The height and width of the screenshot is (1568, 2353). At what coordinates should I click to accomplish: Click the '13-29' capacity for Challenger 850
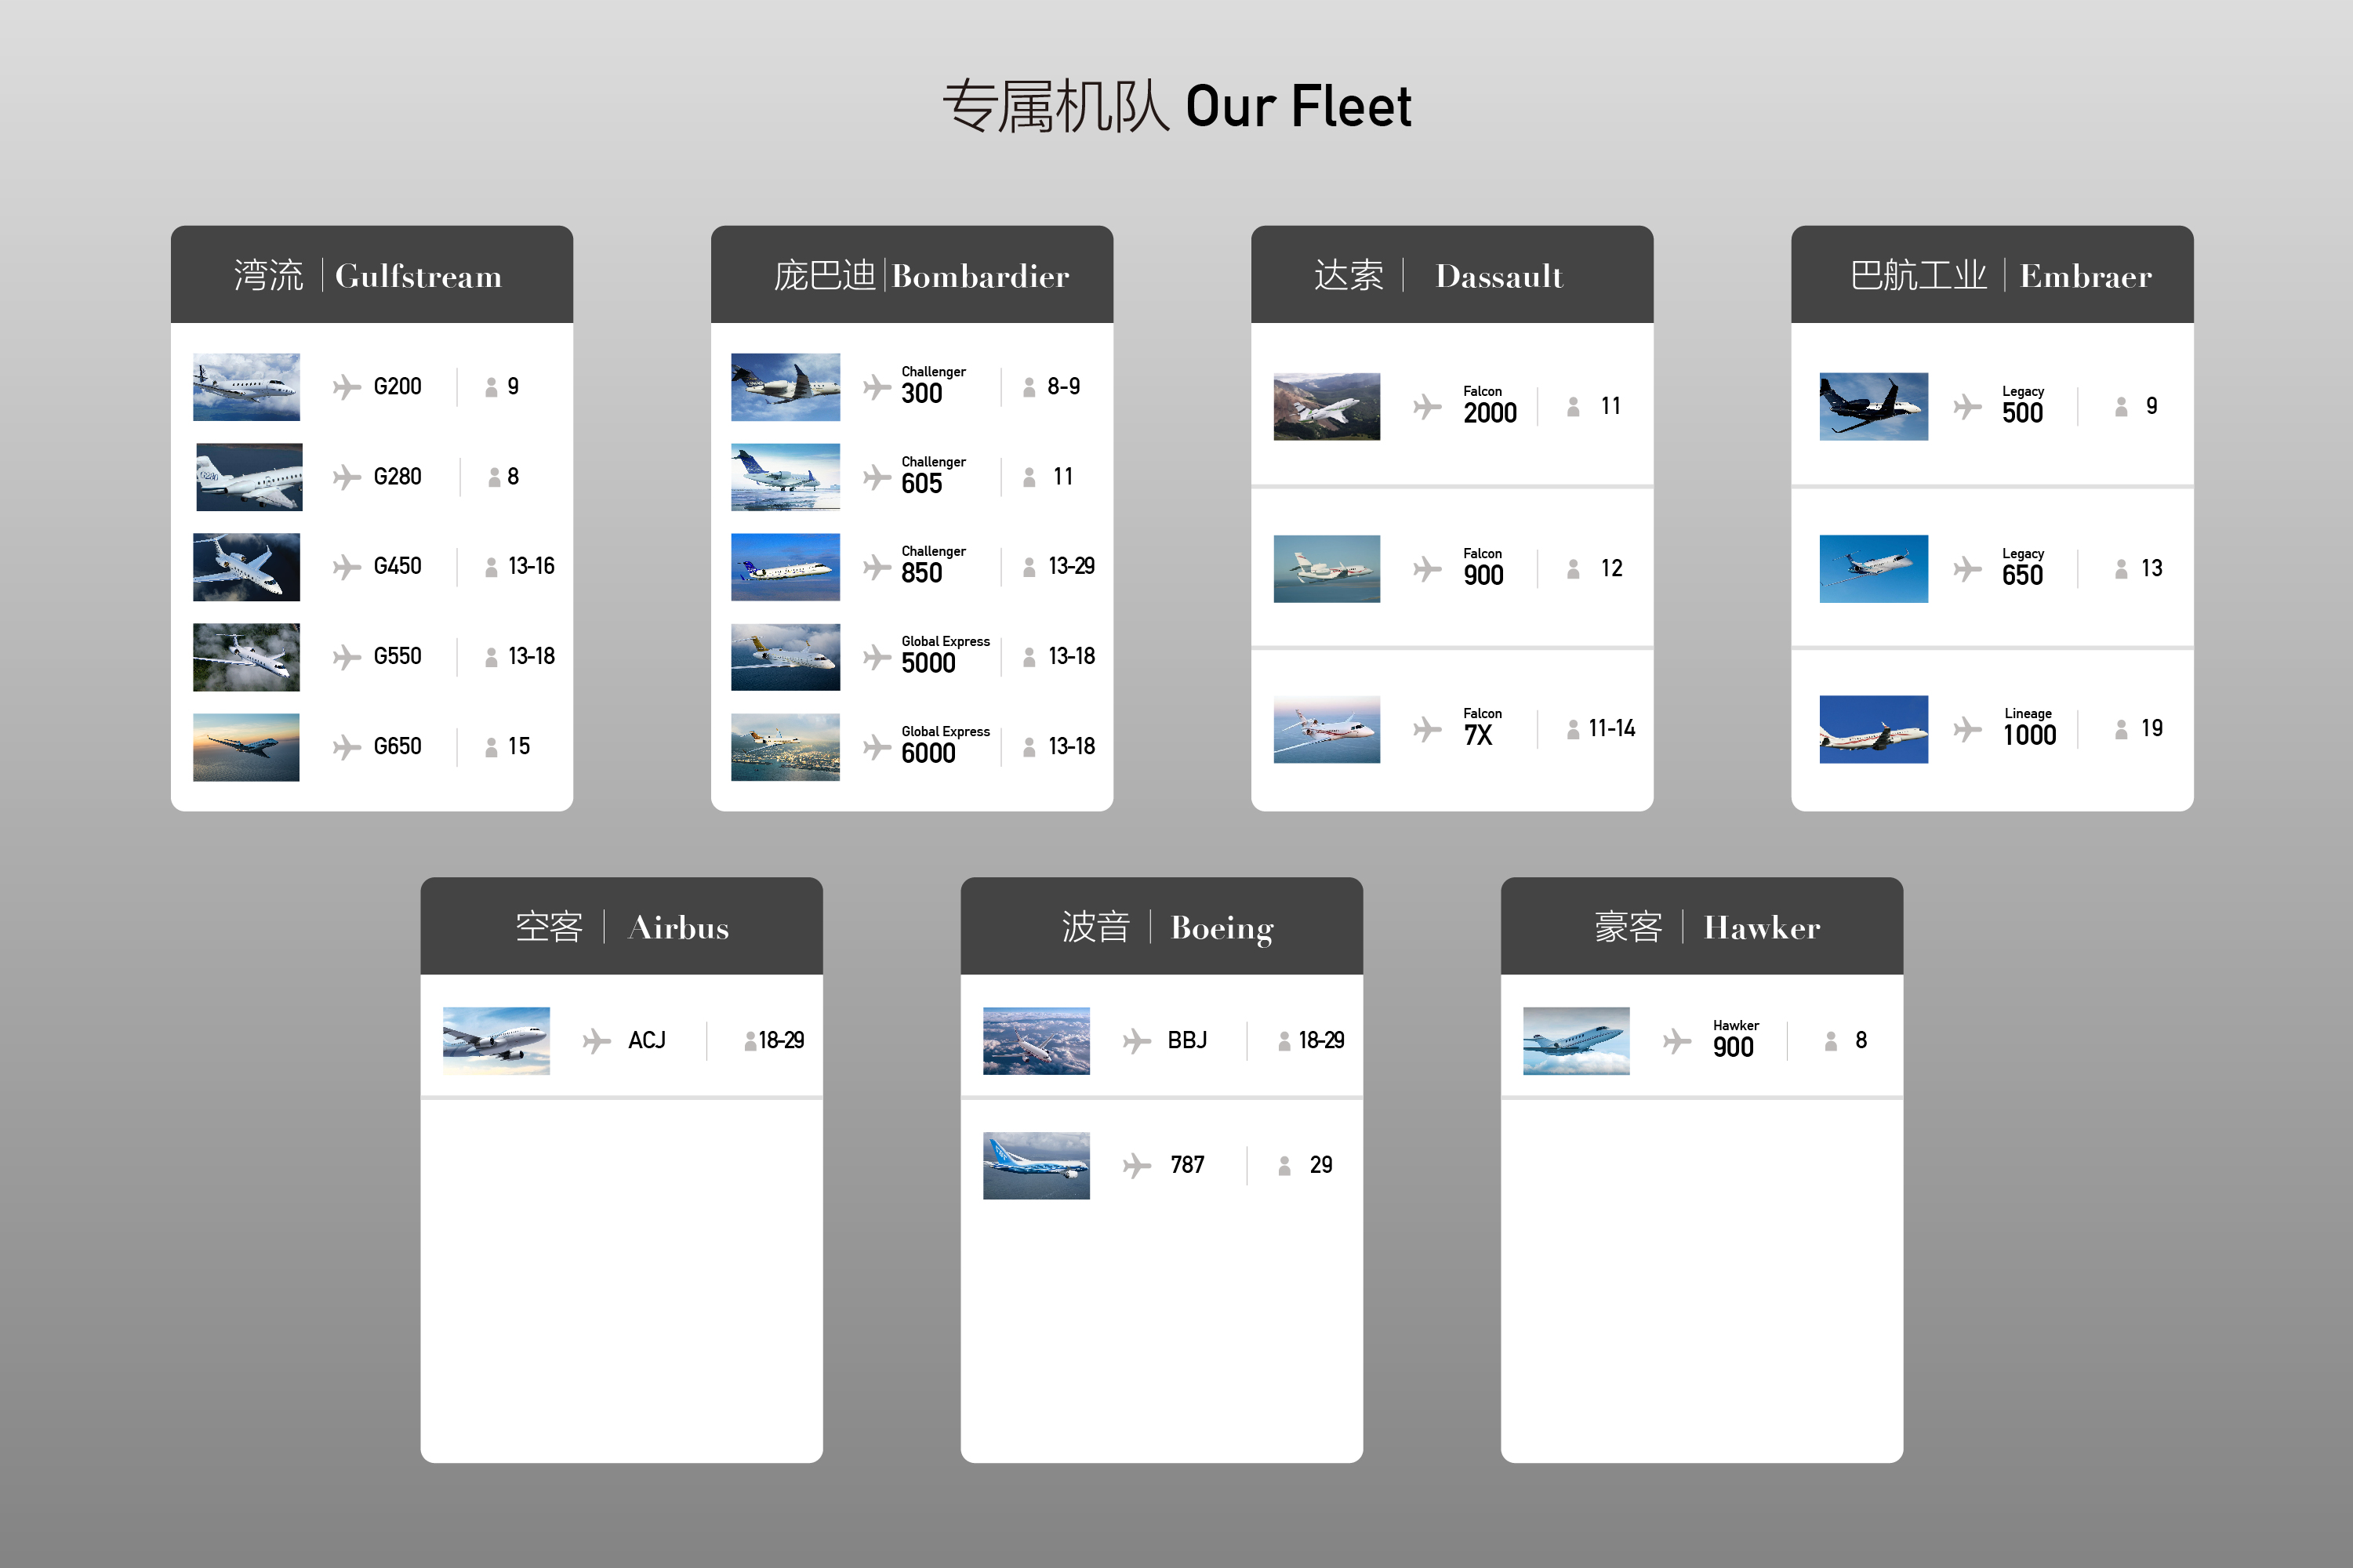tap(1071, 567)
